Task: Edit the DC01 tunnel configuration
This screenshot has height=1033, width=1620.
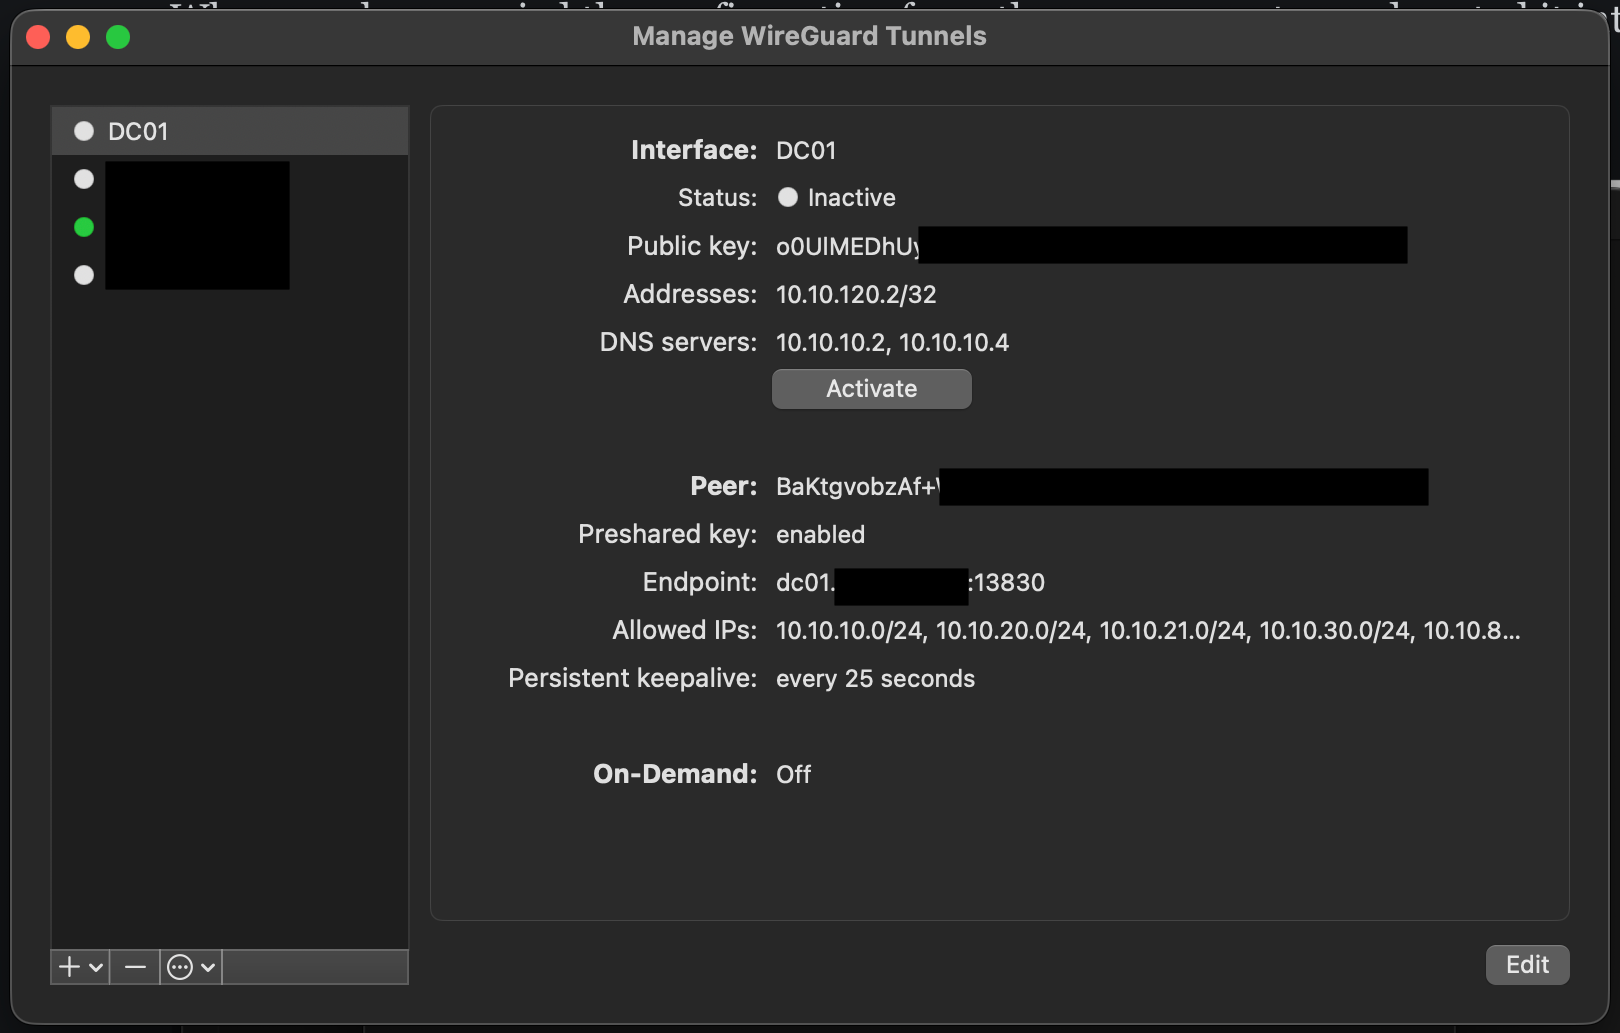Action: tap(1527, 964)
